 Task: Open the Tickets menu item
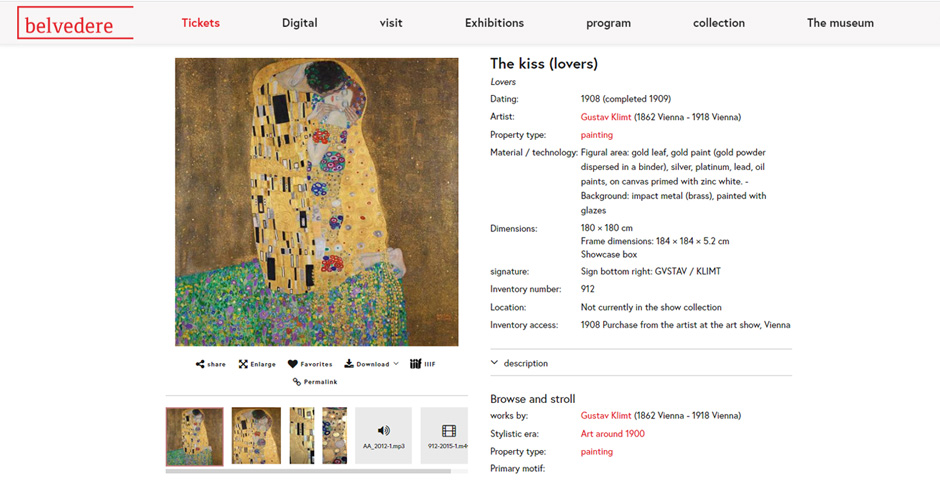201,23
